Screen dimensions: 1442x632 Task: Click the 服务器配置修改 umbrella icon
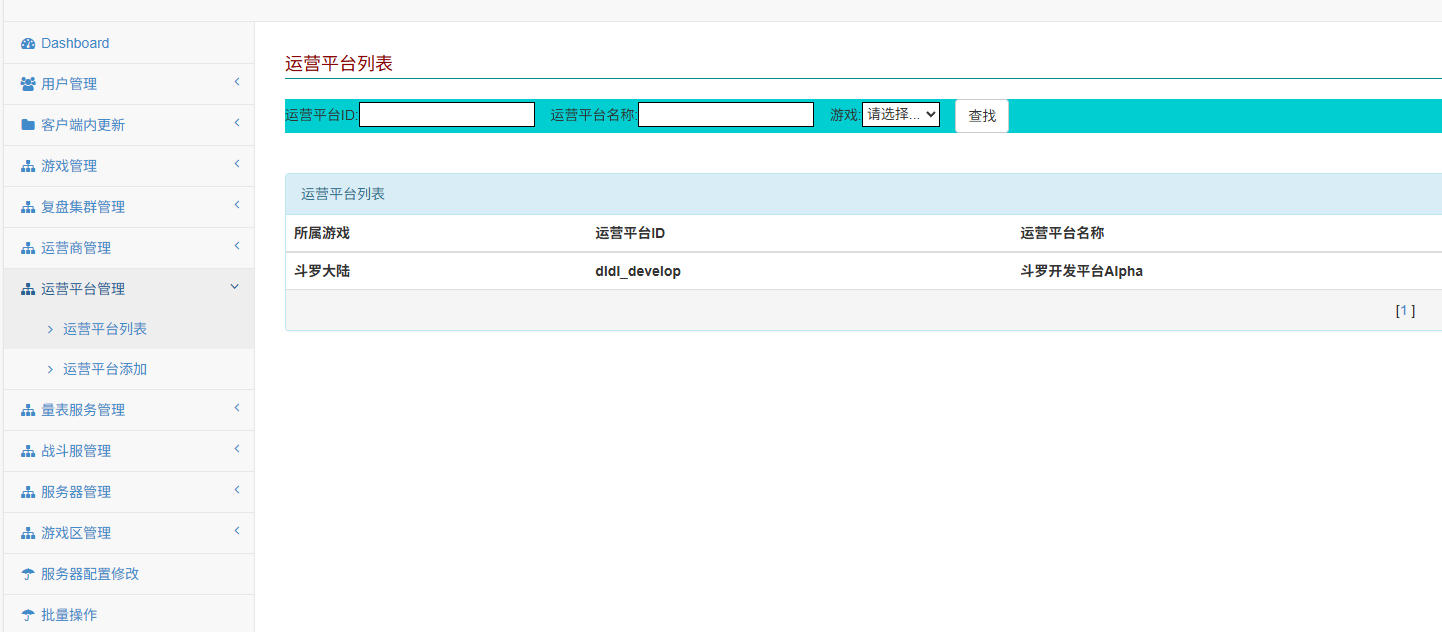[28, 575]
